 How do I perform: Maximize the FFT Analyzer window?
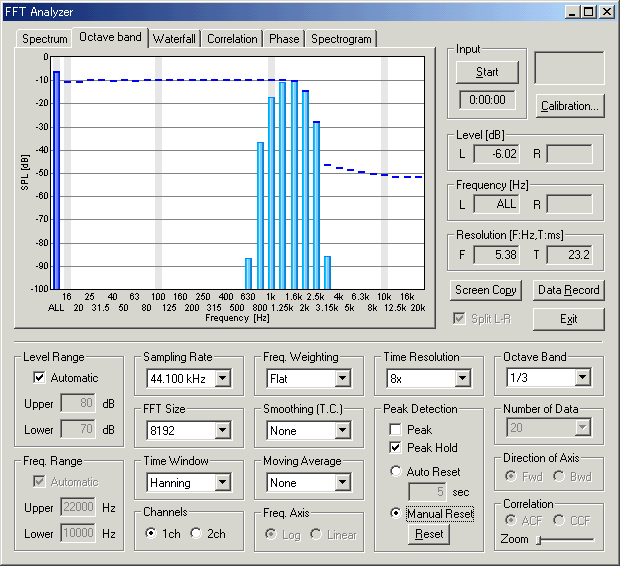[588, 12]
